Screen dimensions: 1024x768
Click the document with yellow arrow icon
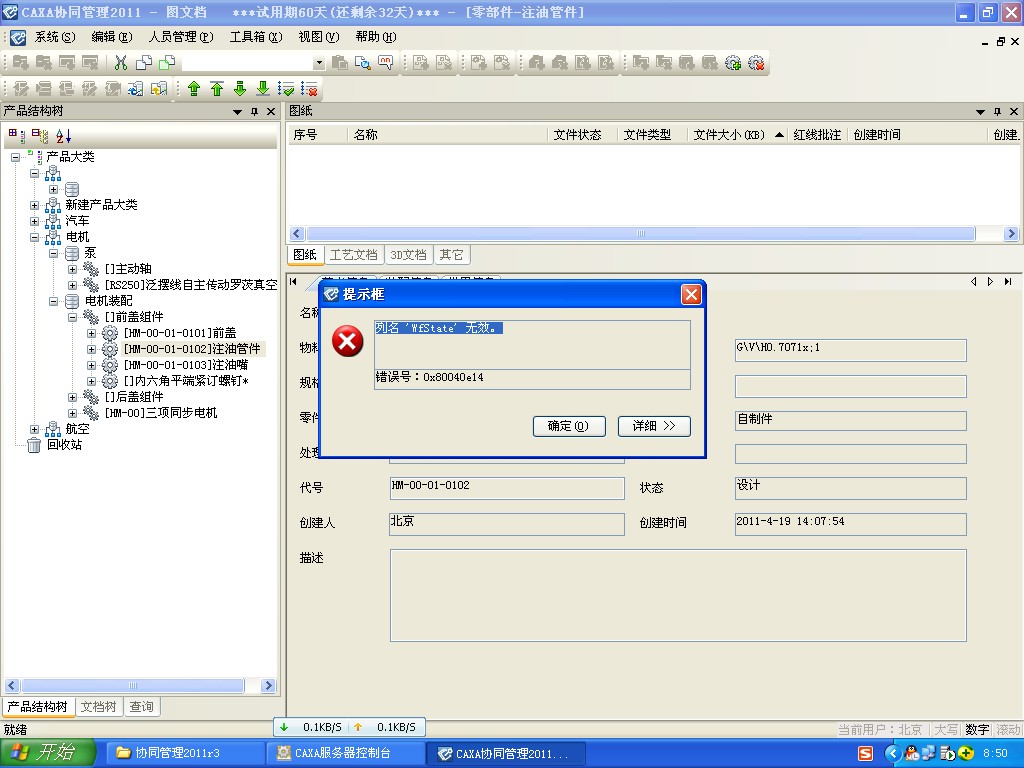click(x=159, y=88)
